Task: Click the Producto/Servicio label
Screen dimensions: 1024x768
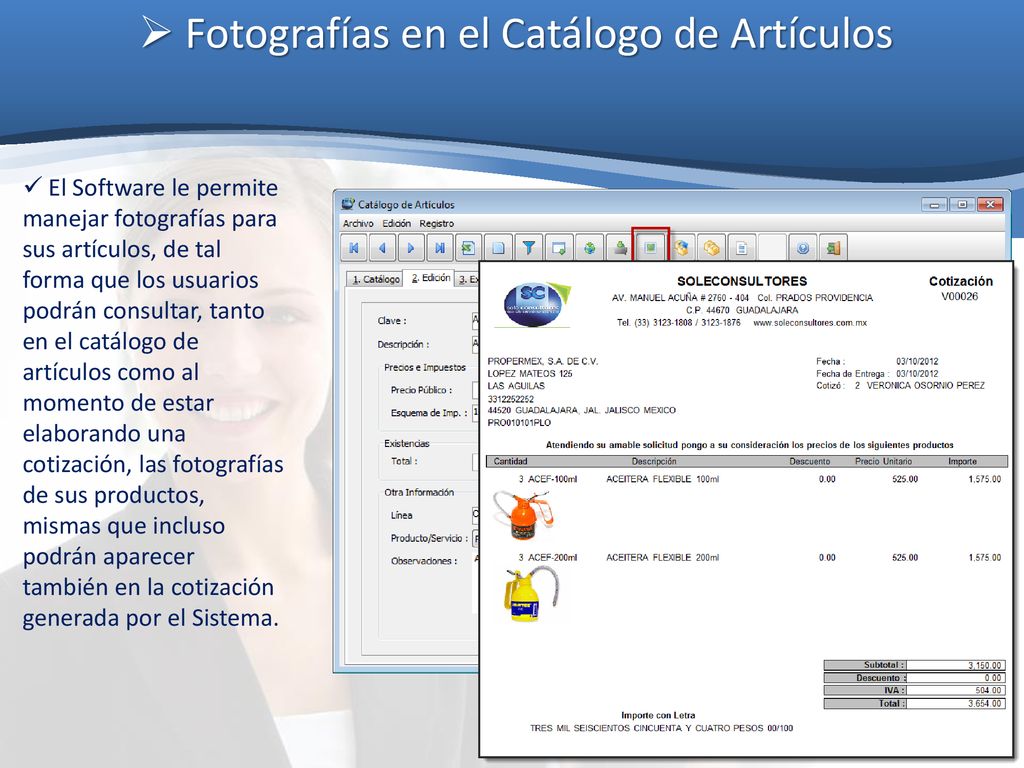Action: point(429,538)
